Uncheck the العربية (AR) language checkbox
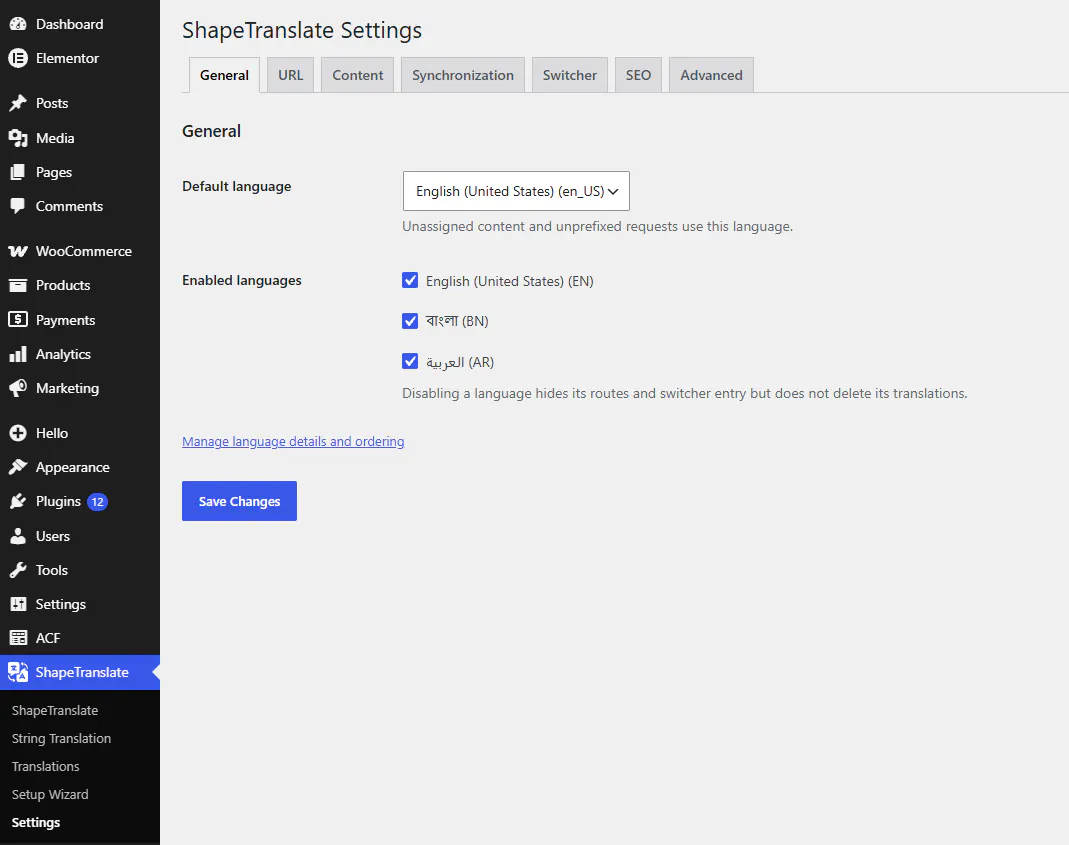The image size is (1069, 845). coord(410,361)
